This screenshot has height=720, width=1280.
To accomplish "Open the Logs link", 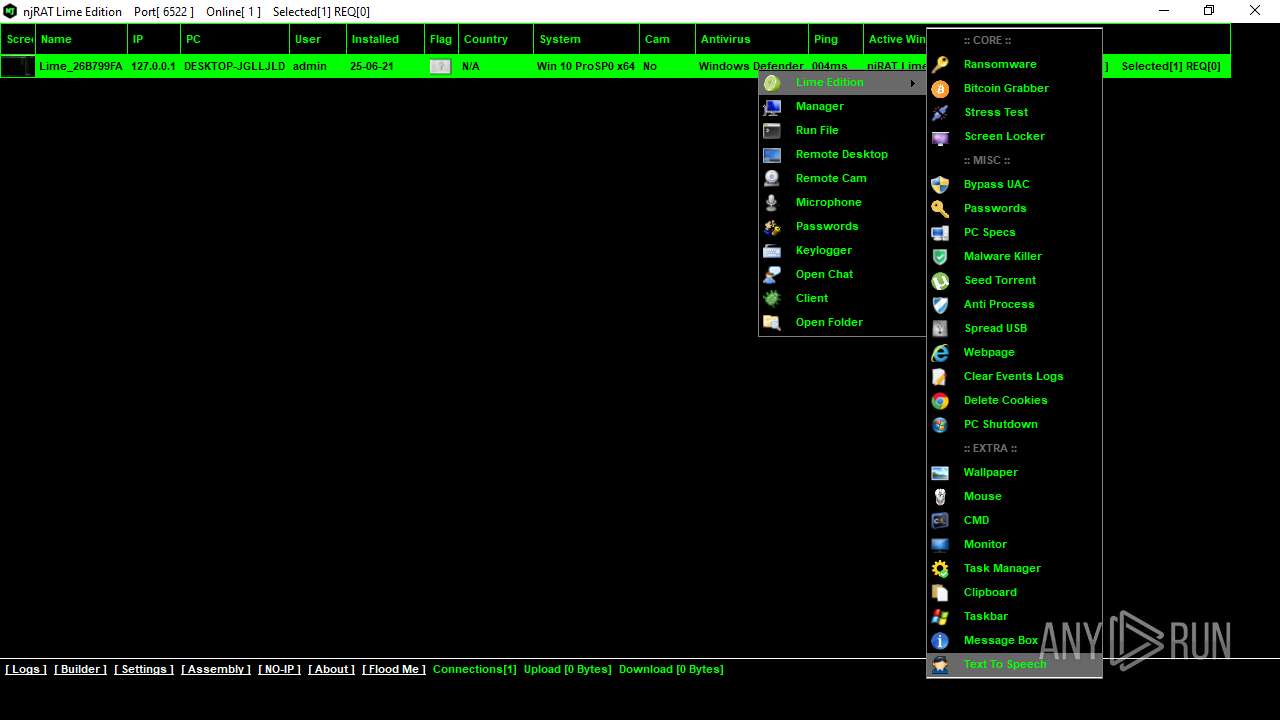I will (x=26, y=669).
